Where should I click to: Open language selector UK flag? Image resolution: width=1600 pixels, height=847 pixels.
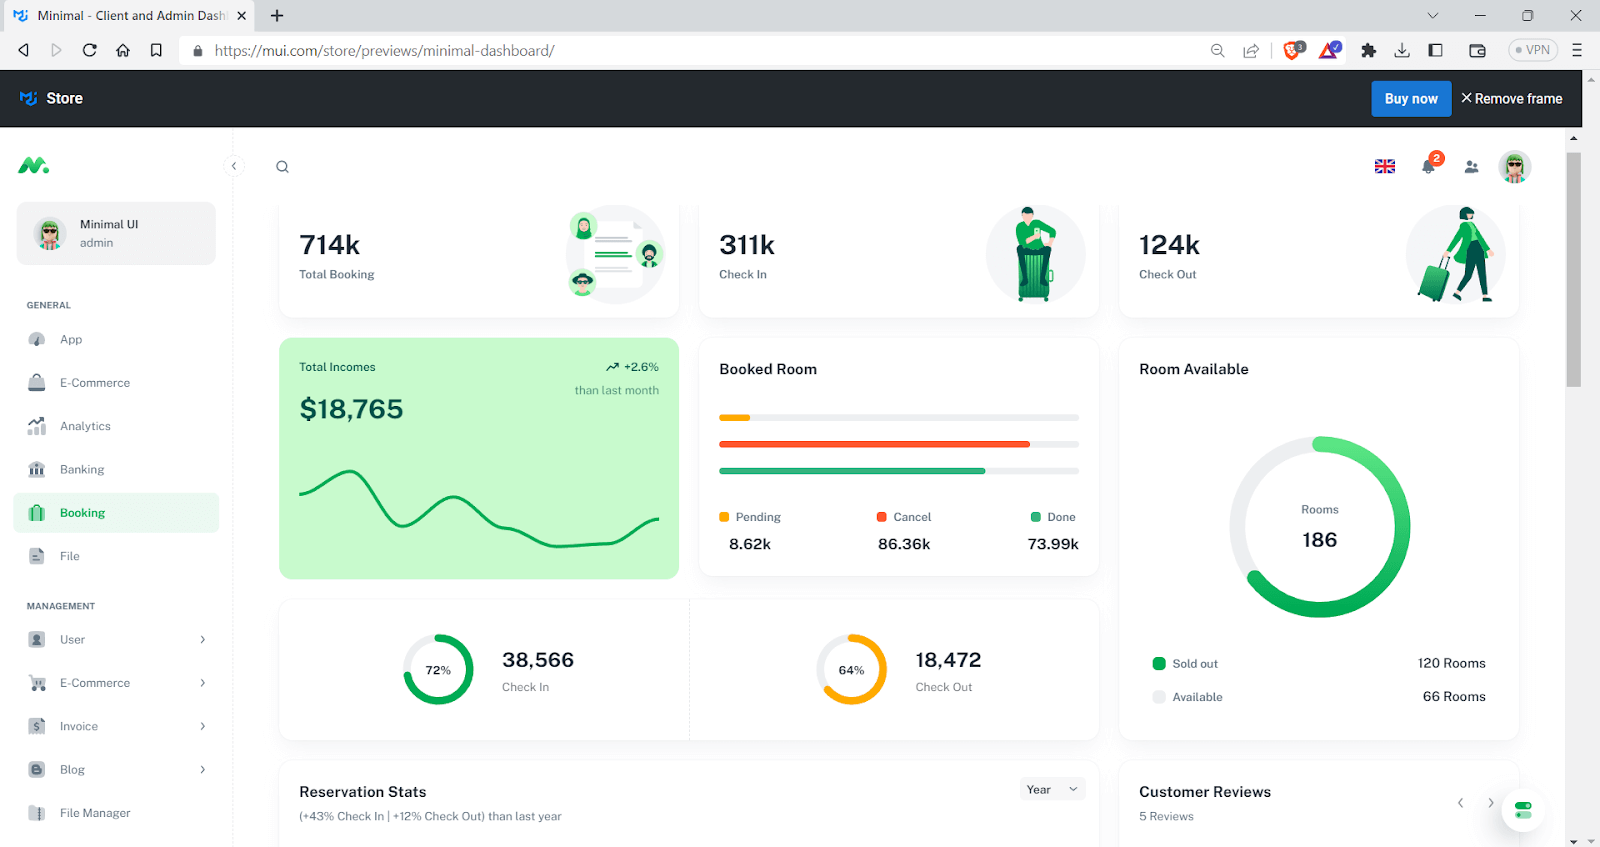[1385, 167]
